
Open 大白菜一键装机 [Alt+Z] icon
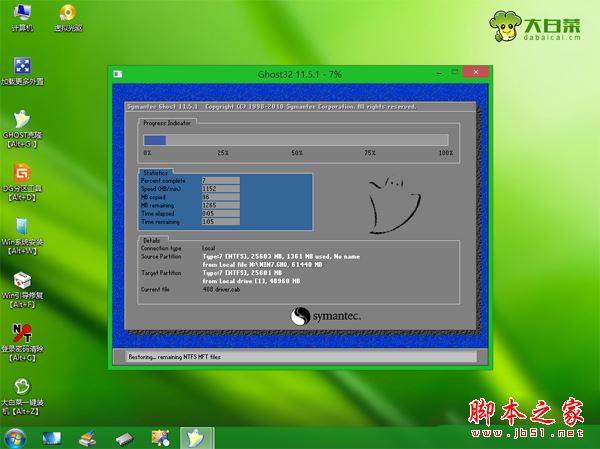coord(22,397)
